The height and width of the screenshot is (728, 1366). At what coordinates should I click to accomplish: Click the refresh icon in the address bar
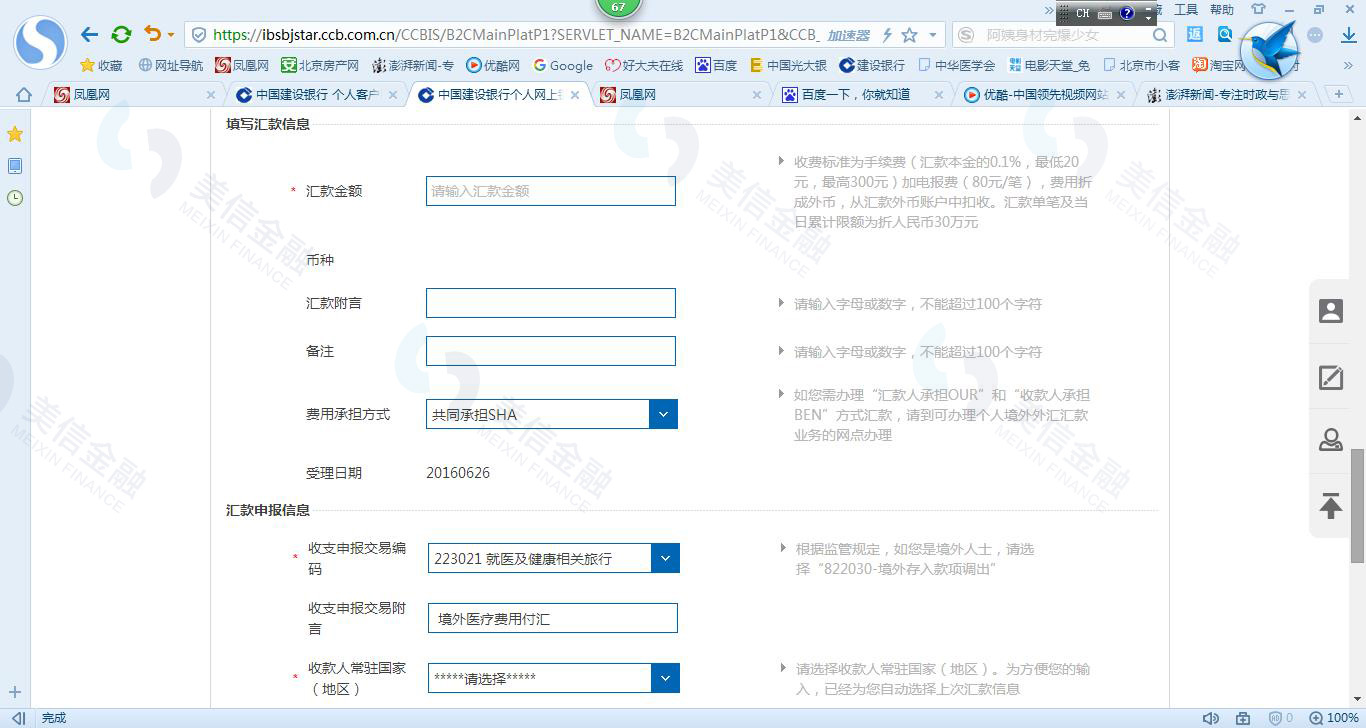click(121, 33)
